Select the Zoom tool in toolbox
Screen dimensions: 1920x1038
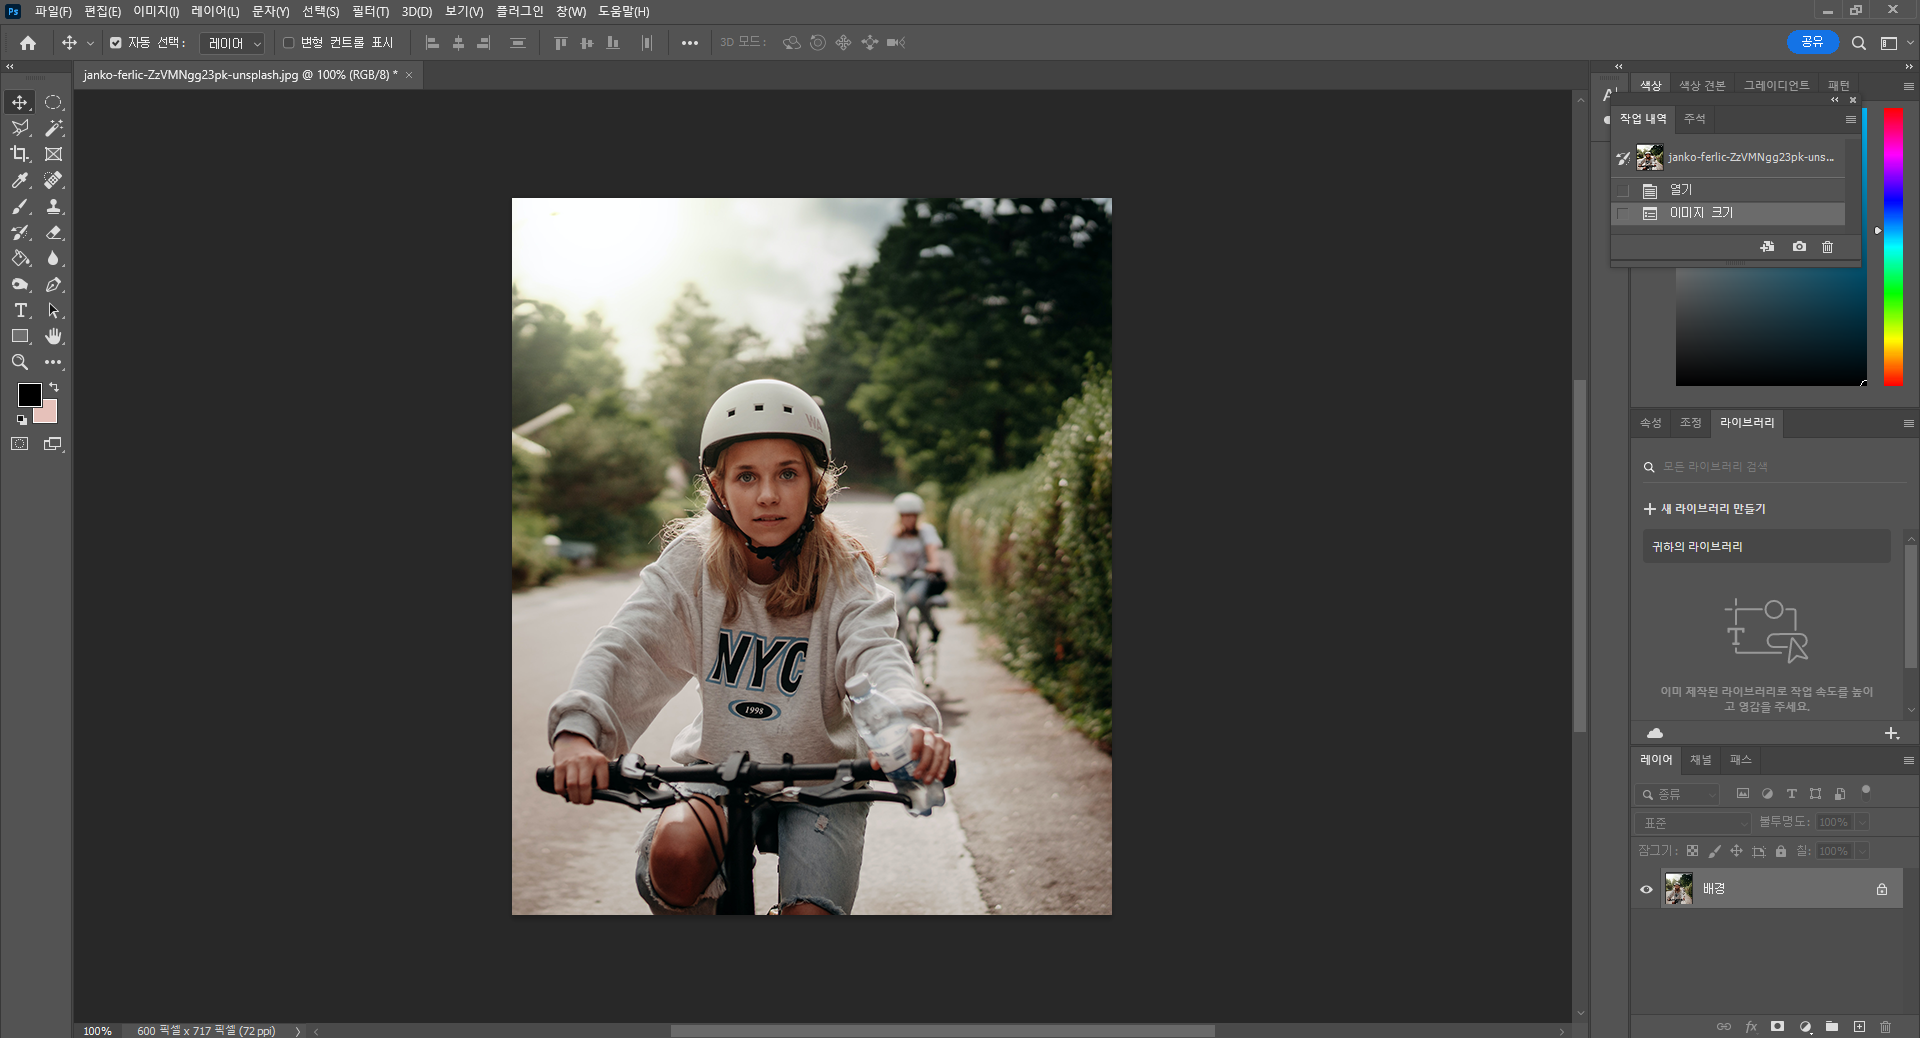pyautogui.click(x=20, y=362)
